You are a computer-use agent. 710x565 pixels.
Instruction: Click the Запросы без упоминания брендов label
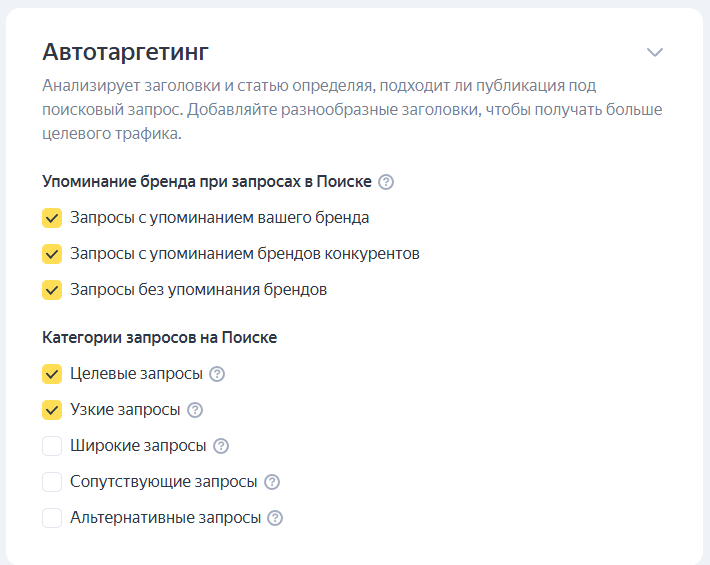(198, 290)
